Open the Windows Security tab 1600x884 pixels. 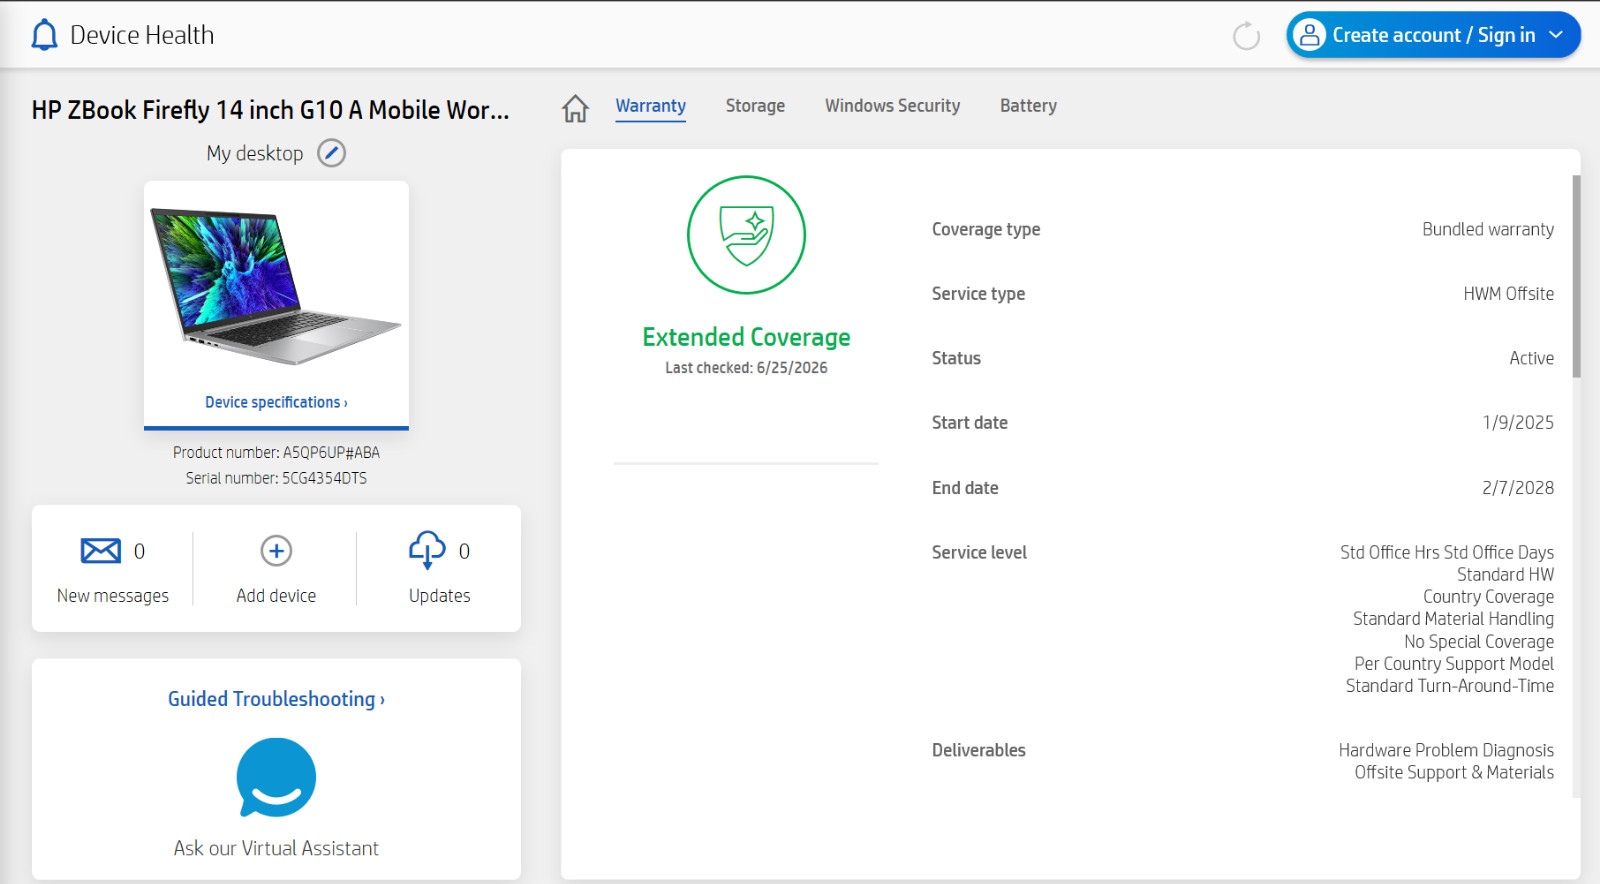(892, 106)
